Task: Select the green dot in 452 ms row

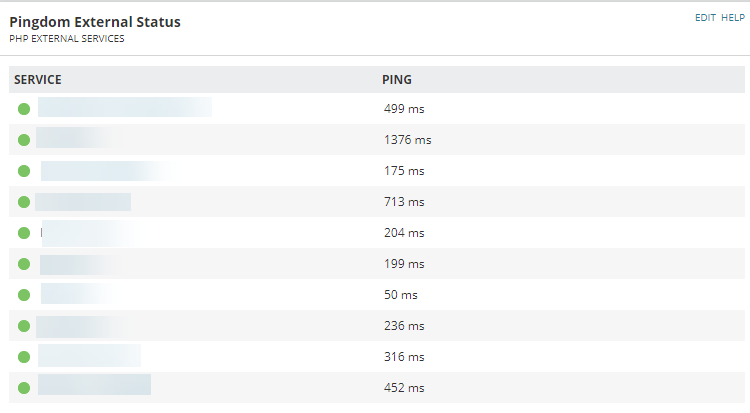Action: tap(24, 388)
